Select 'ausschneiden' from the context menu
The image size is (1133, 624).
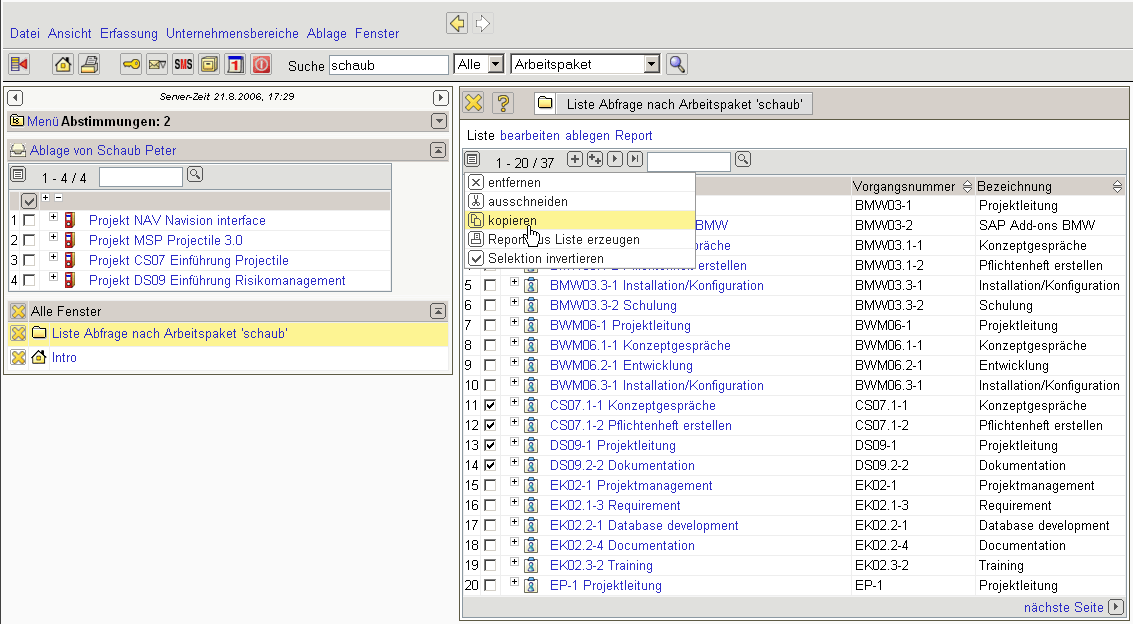528,201
